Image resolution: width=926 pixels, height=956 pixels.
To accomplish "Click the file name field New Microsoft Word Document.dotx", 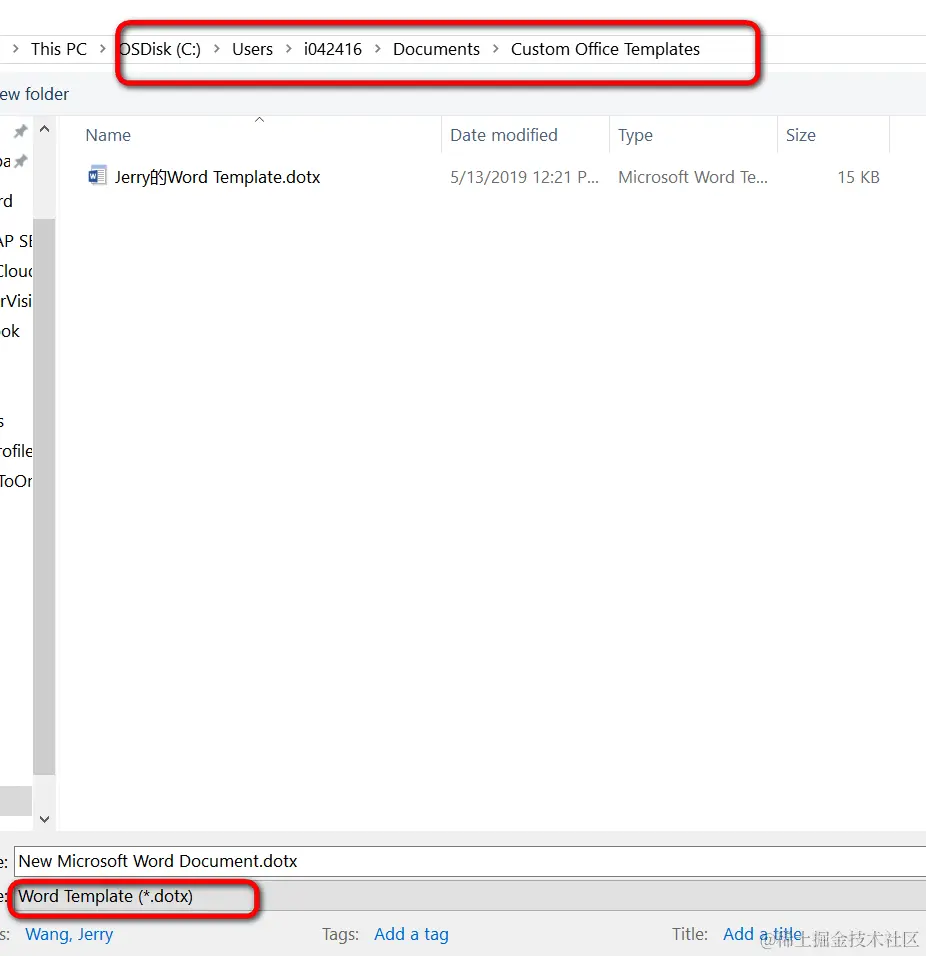I will pos(470,861).
